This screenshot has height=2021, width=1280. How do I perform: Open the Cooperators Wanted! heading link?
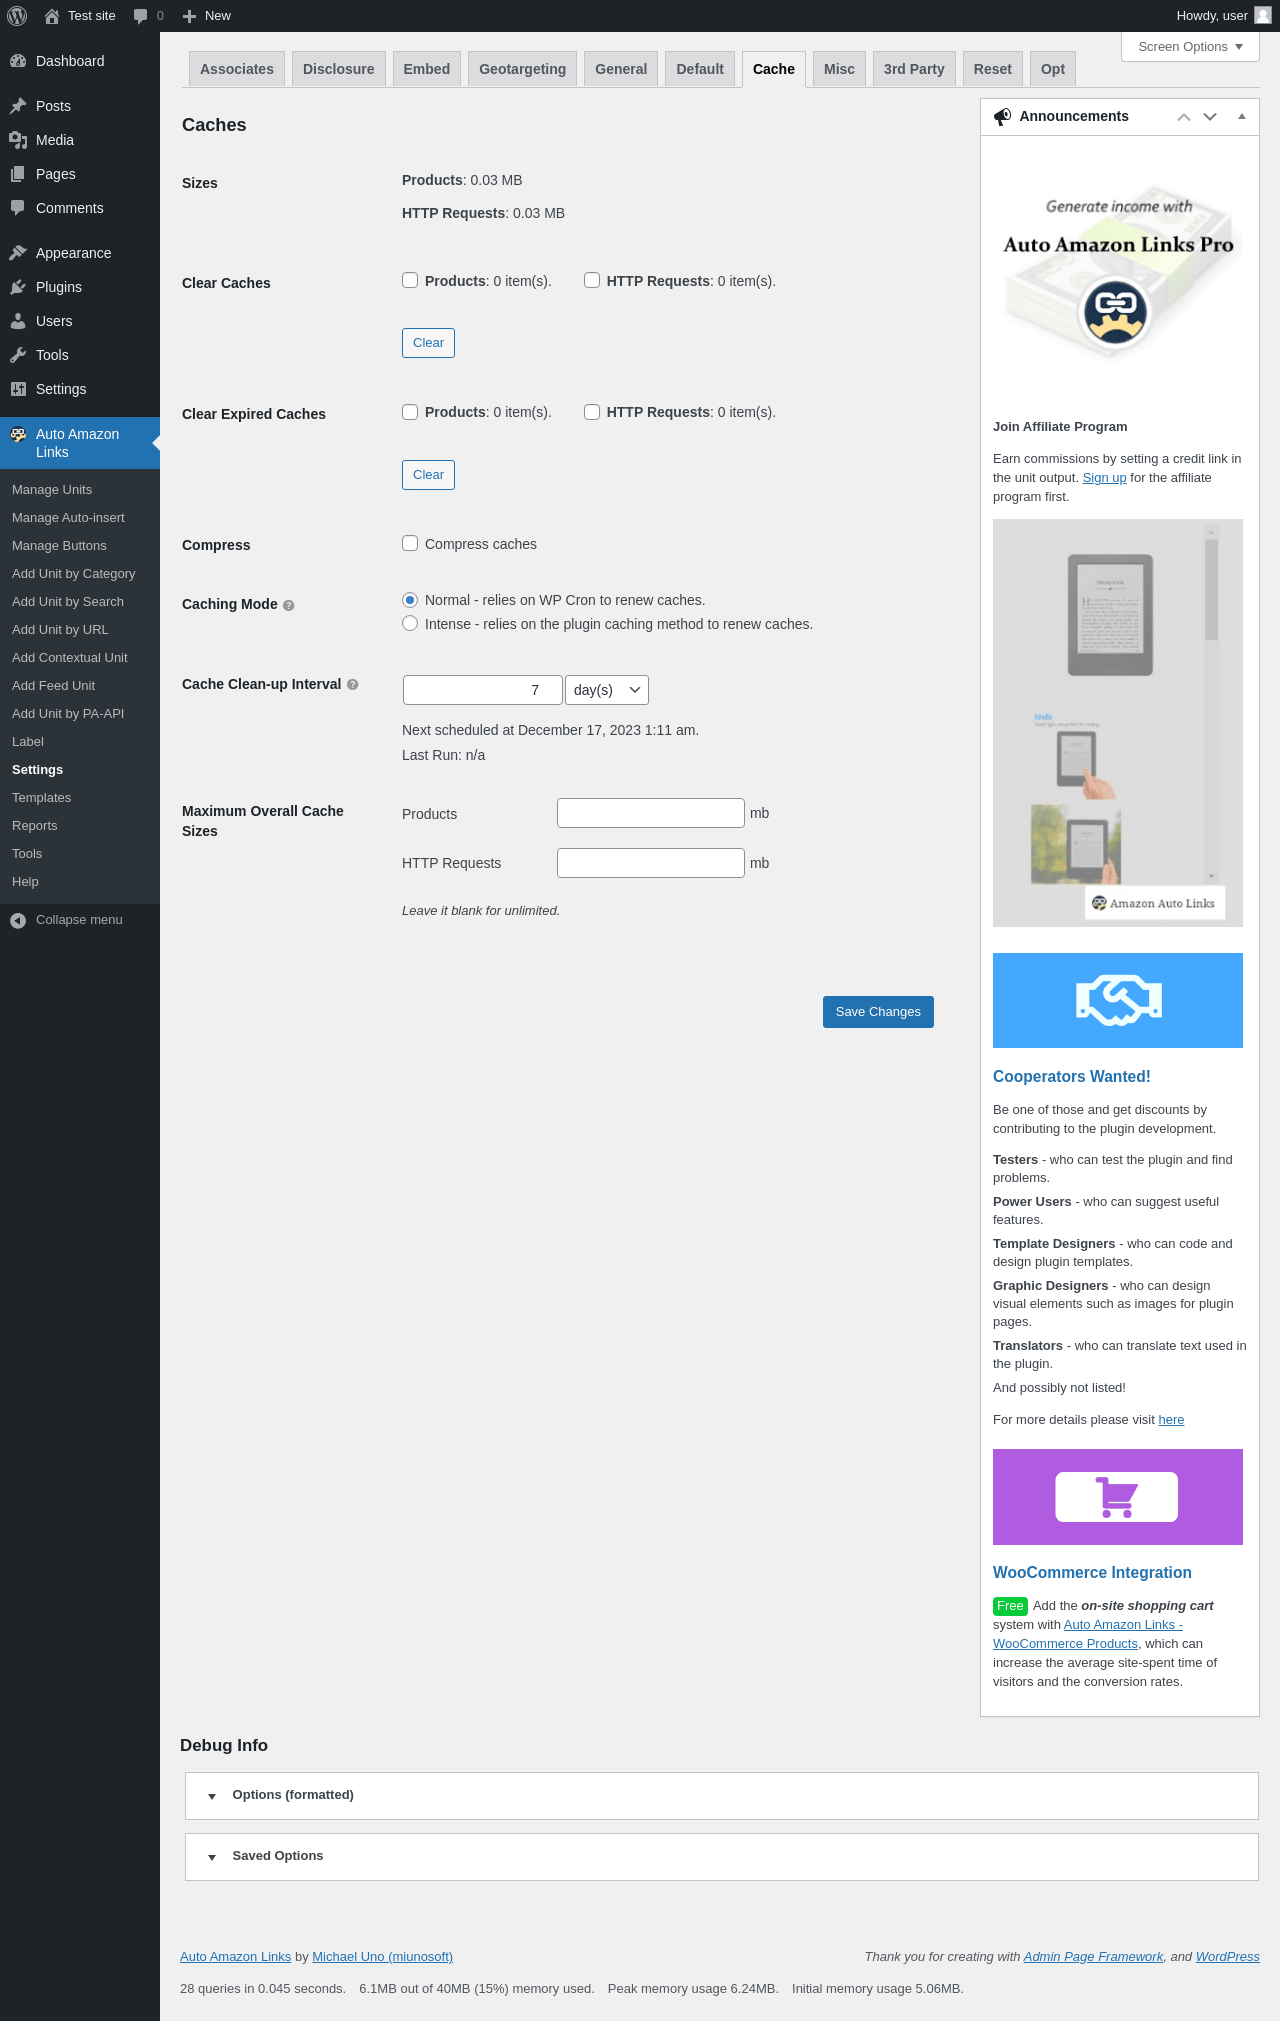1071,1077
